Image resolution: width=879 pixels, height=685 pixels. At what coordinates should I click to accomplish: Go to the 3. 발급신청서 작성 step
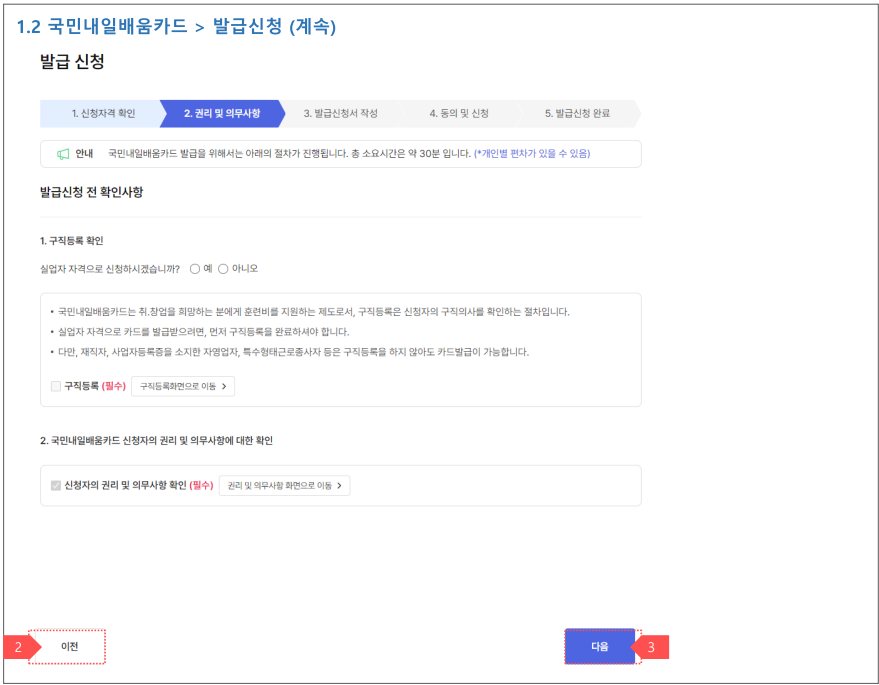pos(340,113)
